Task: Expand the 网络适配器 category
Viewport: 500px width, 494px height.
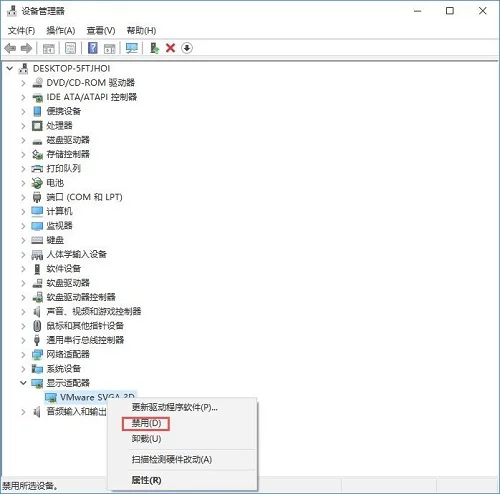Action: pyautogui.click(x=23, y=354)
